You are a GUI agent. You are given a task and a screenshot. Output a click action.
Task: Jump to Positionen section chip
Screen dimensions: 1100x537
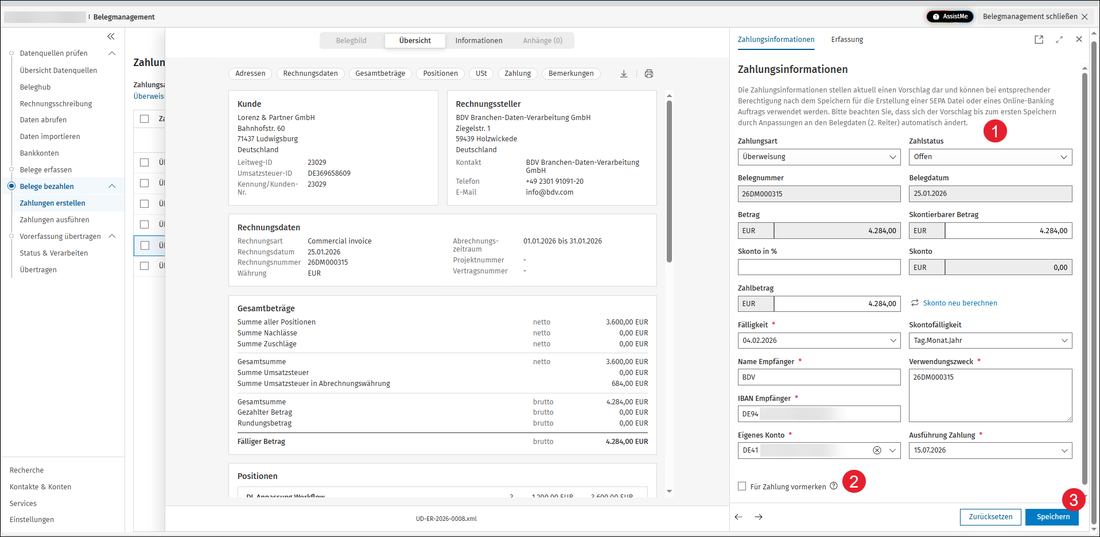coord(441,73)
